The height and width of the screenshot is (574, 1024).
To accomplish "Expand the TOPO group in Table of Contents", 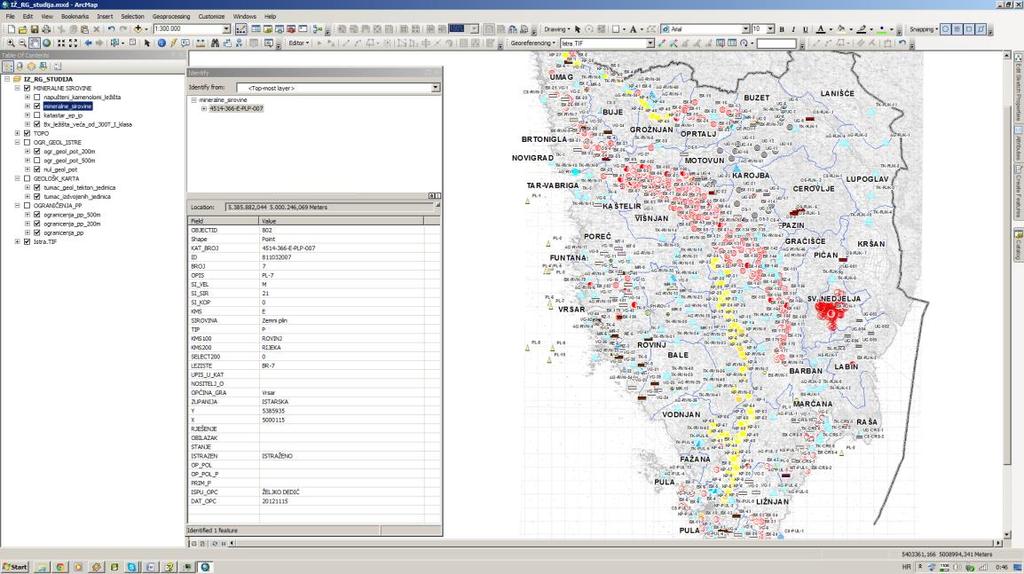I will tap(18, 133).
